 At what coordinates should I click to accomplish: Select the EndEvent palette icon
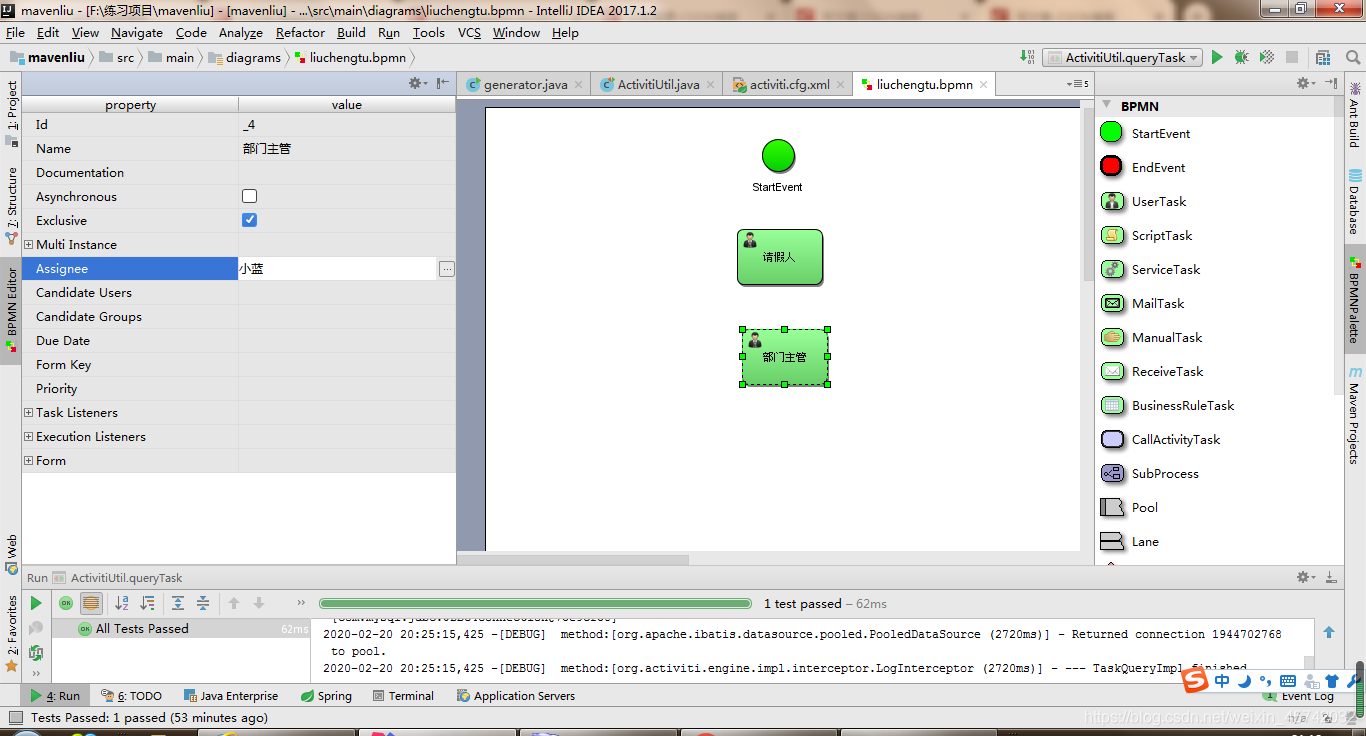click(x=1111, y=167)
